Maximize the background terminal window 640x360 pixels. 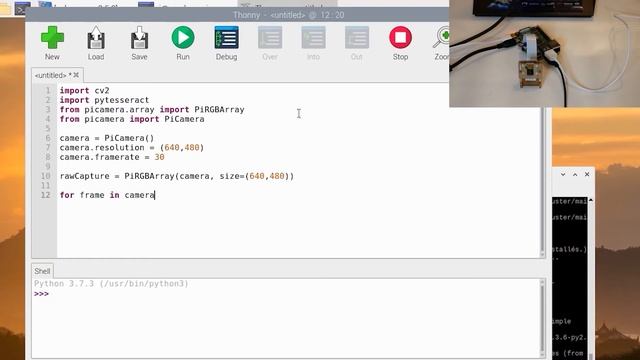tap(575, 174)
